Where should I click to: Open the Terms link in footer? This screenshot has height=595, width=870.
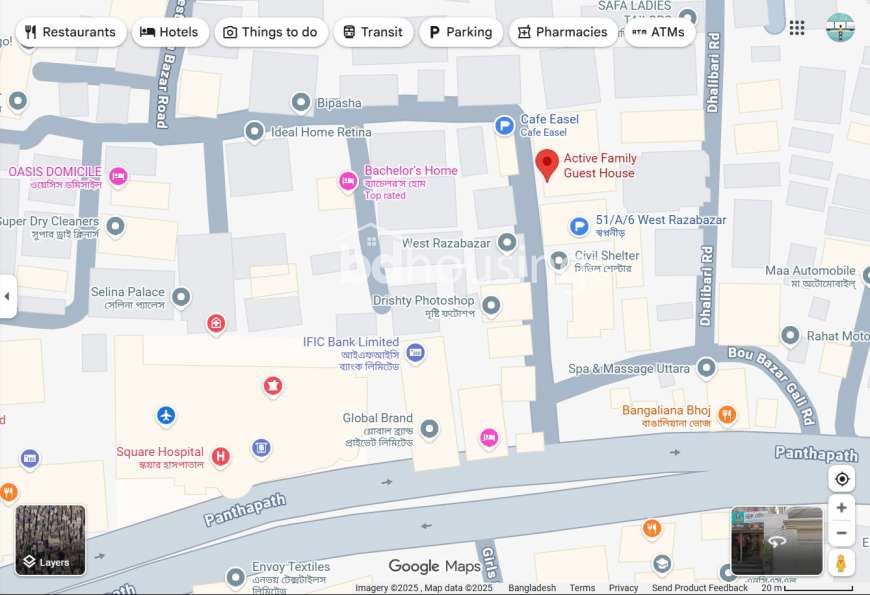pyautogui.click(x=582, y=588)
